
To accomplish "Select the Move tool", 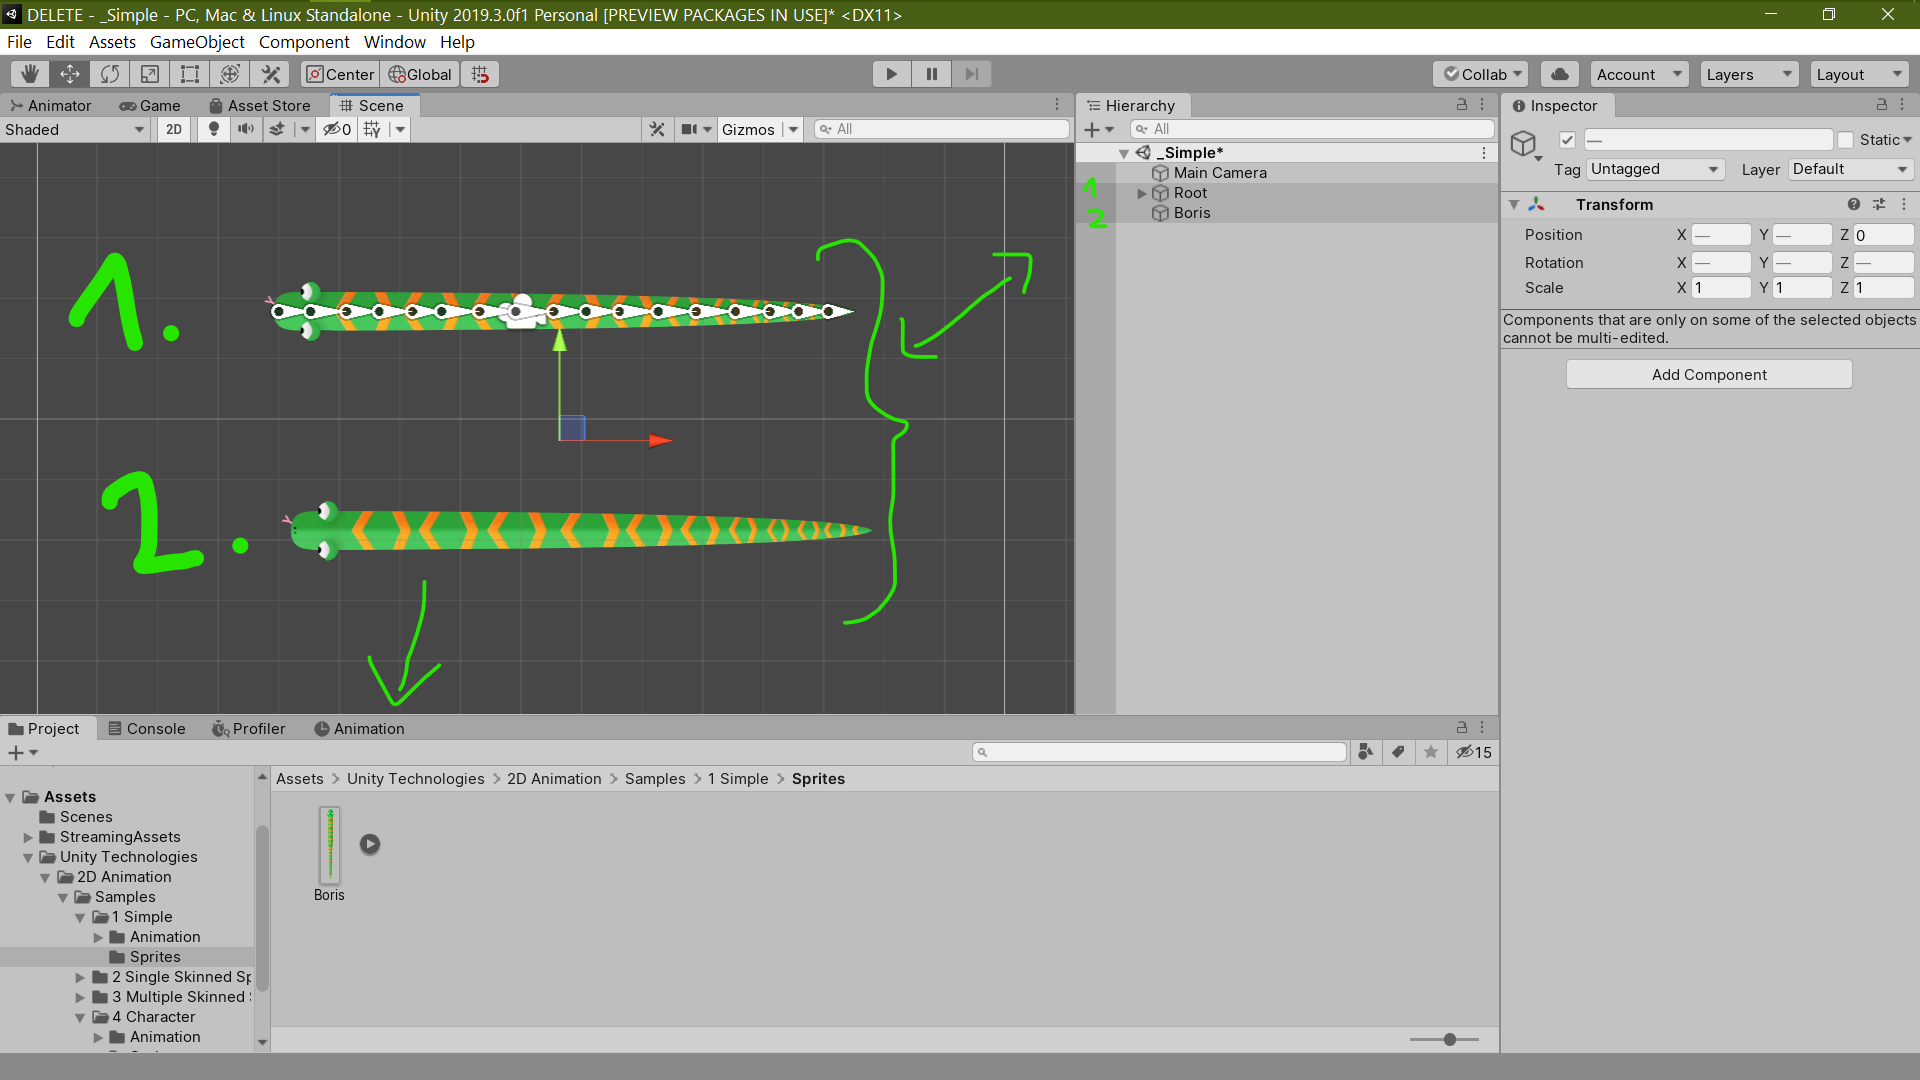I will (x=70, y=74).
